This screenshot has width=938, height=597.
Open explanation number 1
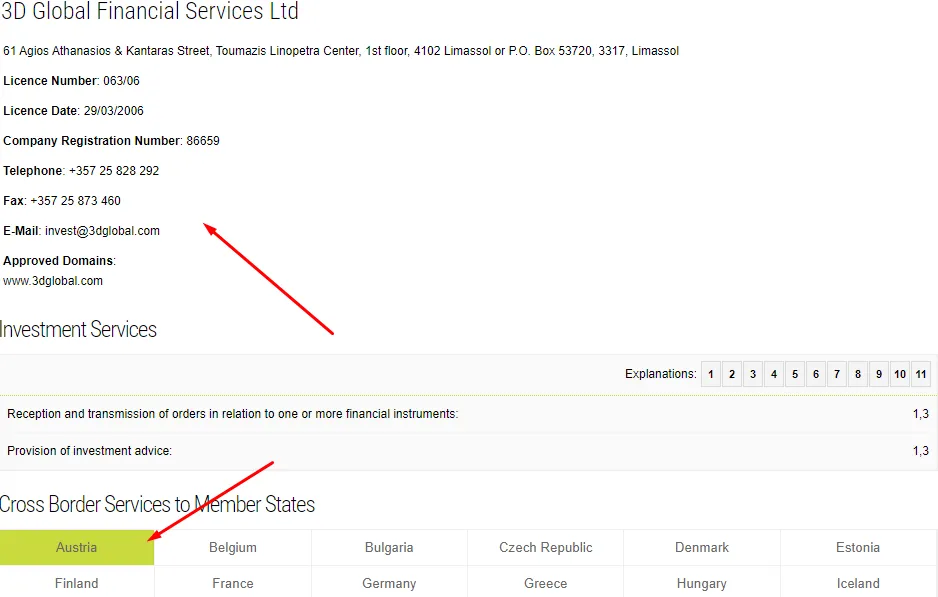[711, 374]
